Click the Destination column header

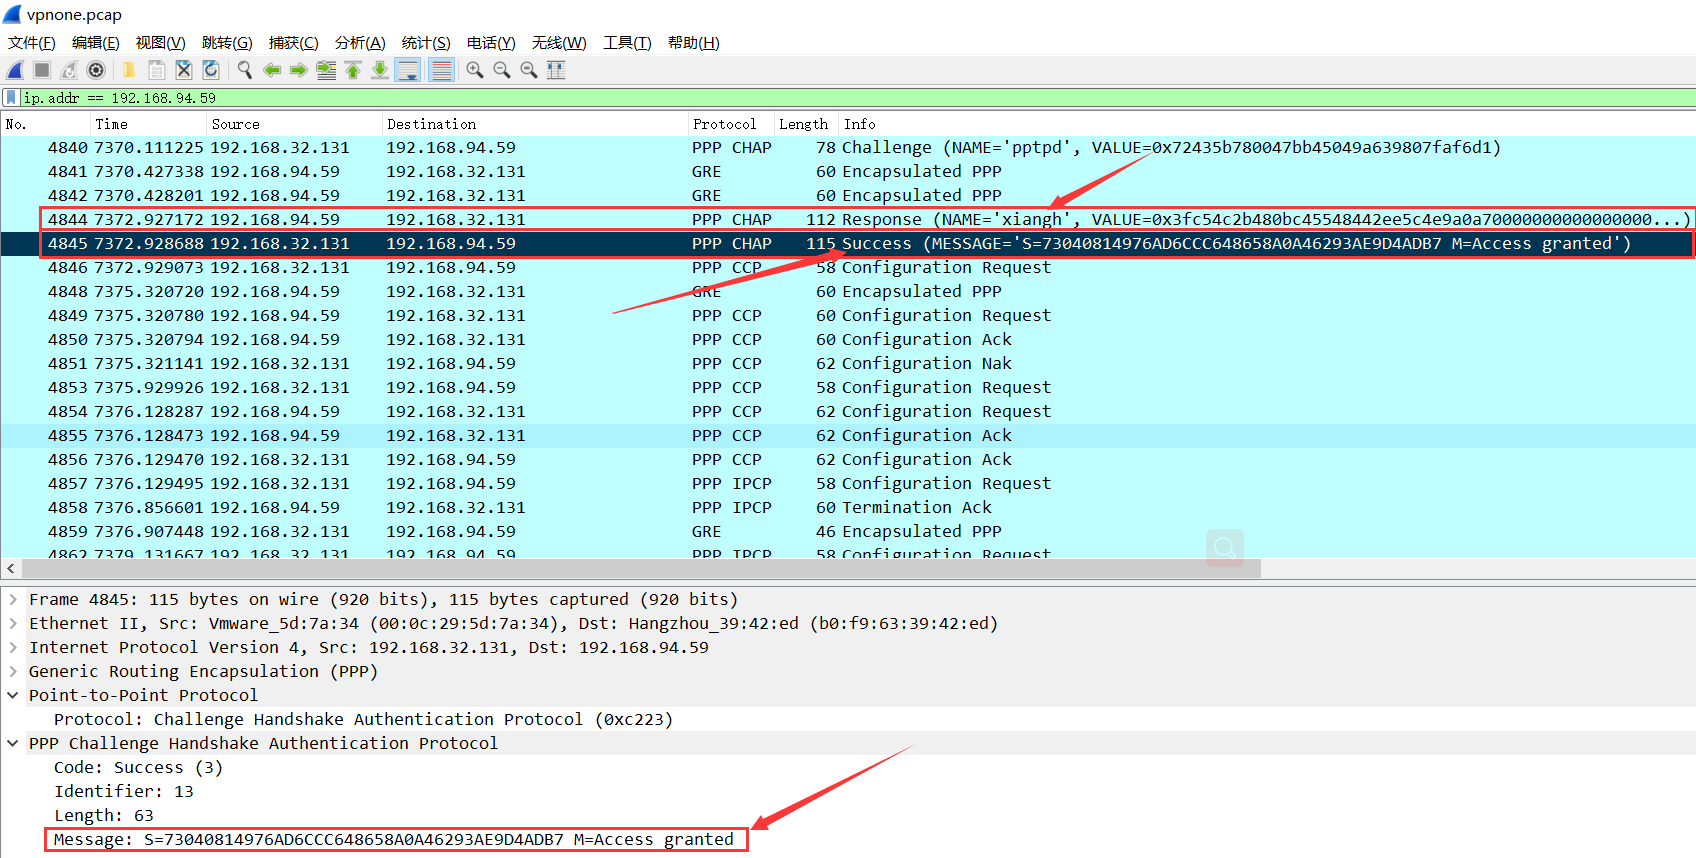pyautogui.click(x=431, y=124)
